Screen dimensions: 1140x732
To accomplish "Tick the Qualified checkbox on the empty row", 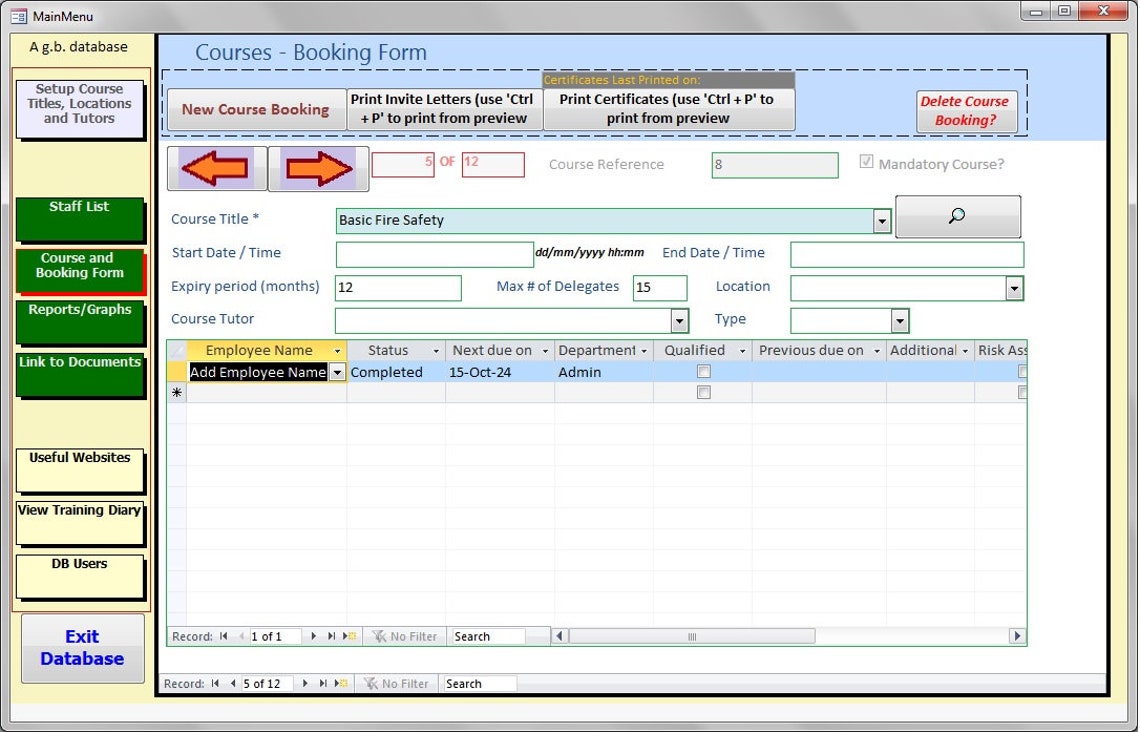I will [x=704, y=392].
